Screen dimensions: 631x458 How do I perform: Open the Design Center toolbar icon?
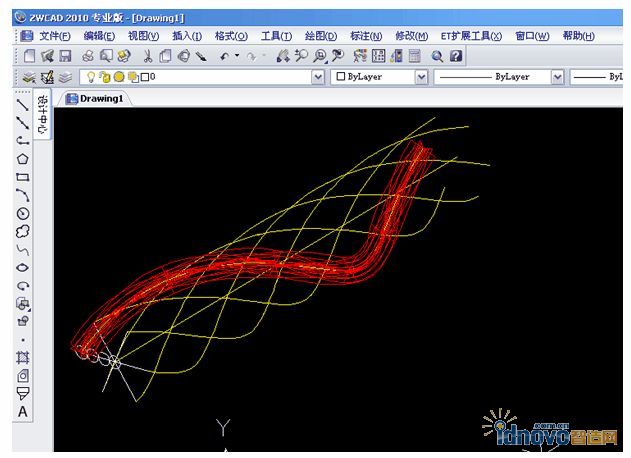tap(378, 56)
